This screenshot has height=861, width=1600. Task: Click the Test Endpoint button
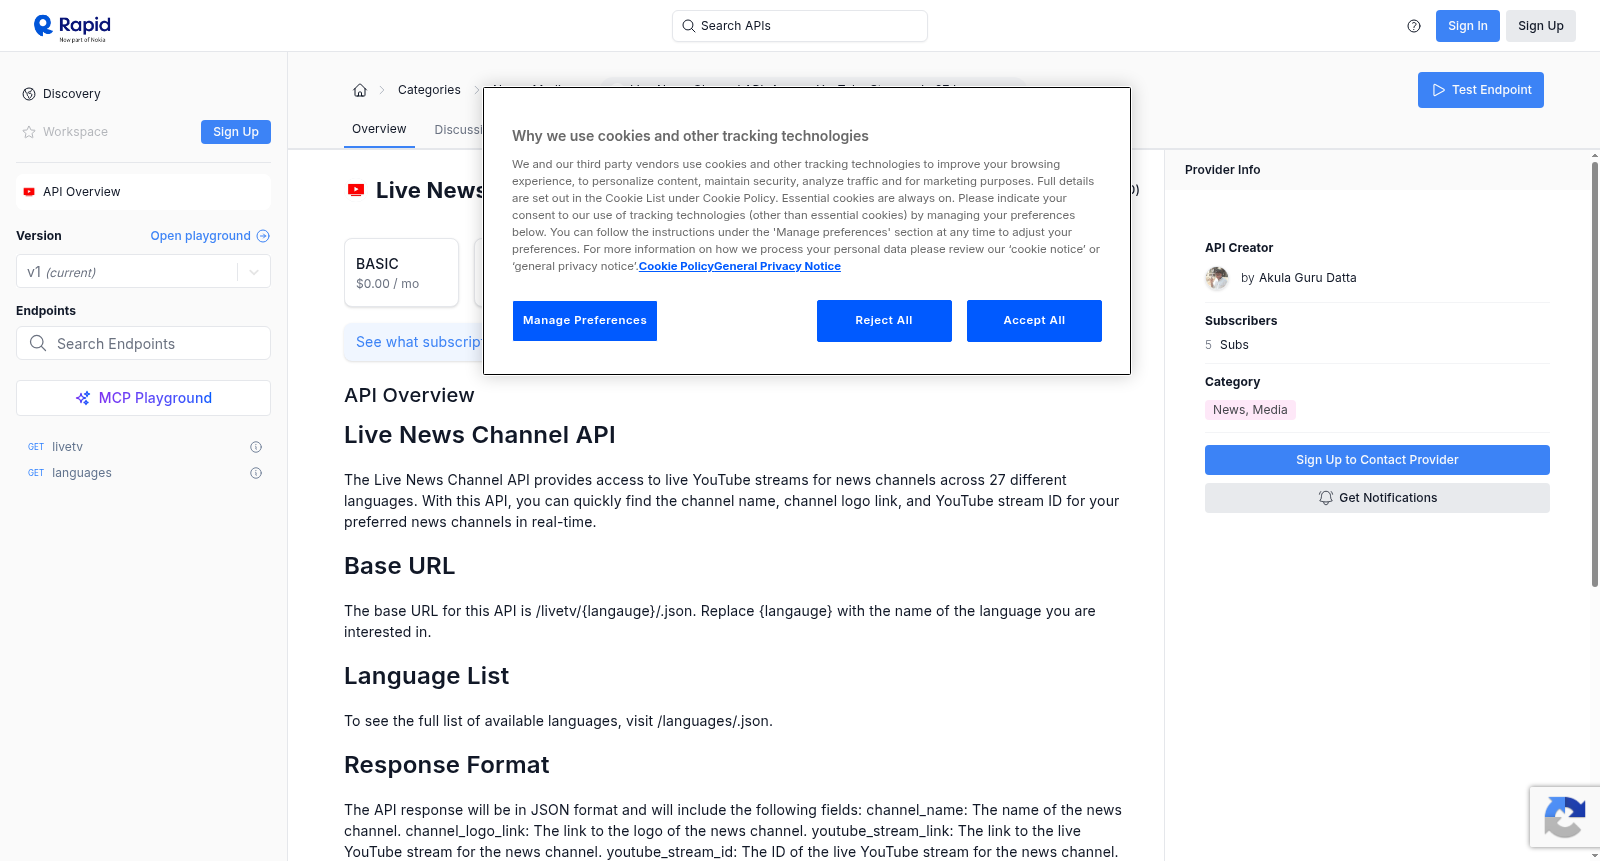click(x=1481, y=90)
